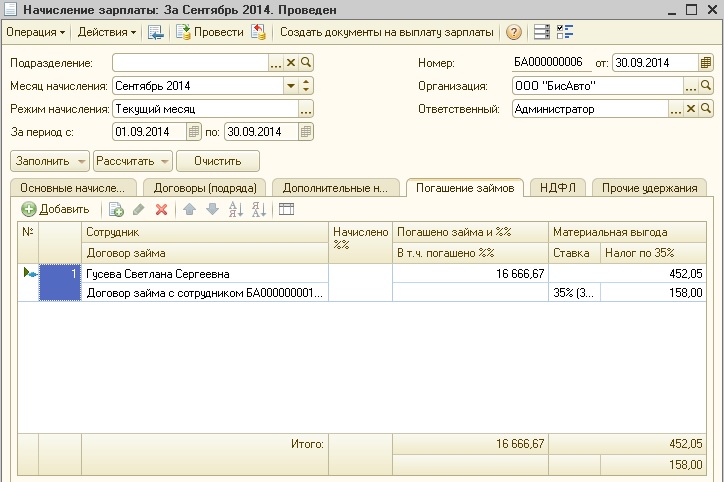724x482 pixels.
Task: Switch to the Дополнительные начисления tab
Action: point(335,188)
